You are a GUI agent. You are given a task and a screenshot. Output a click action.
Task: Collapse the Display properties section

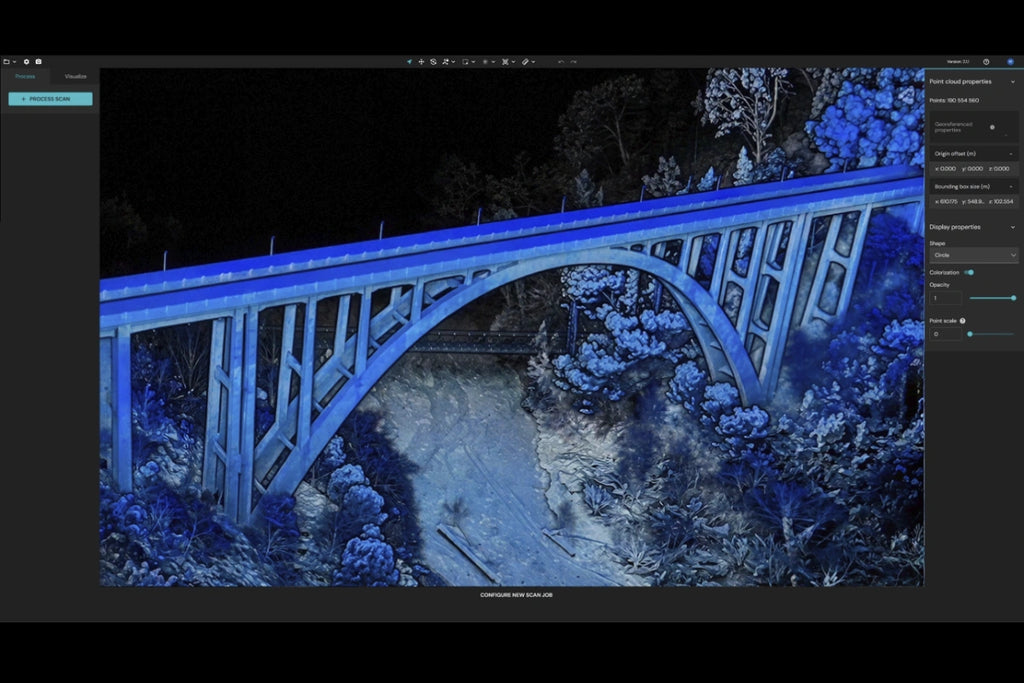pyautogui.click(x=1013, y=227)
